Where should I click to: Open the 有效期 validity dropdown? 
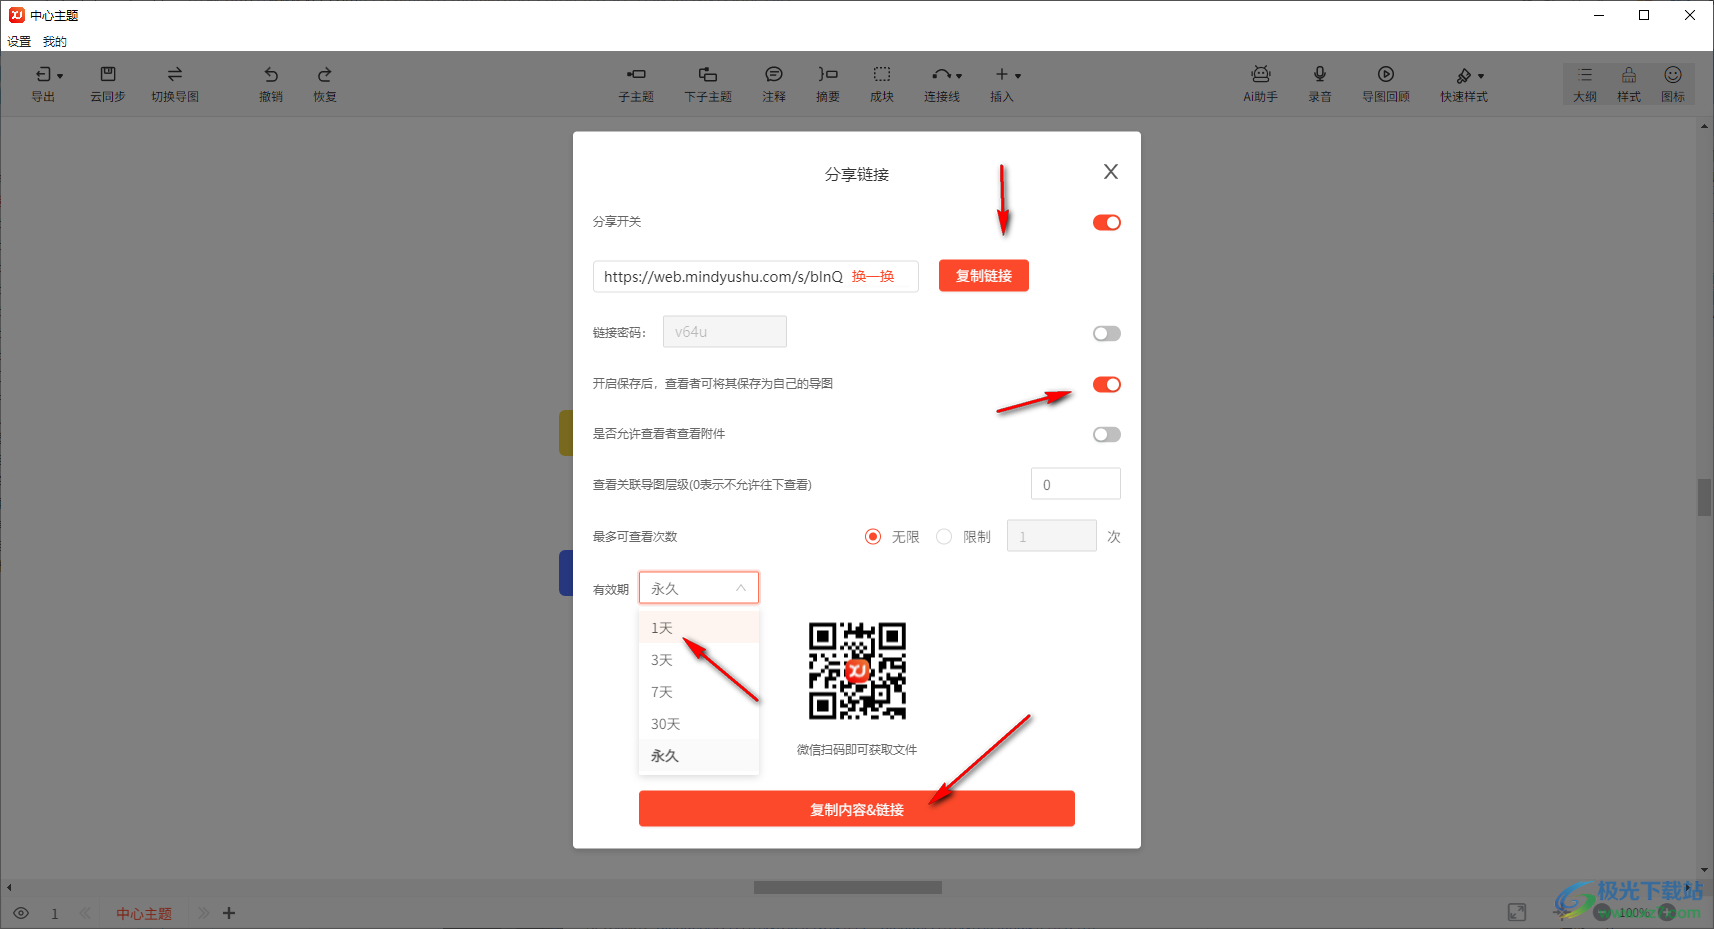pyautogui.click(x=699, y=588)
